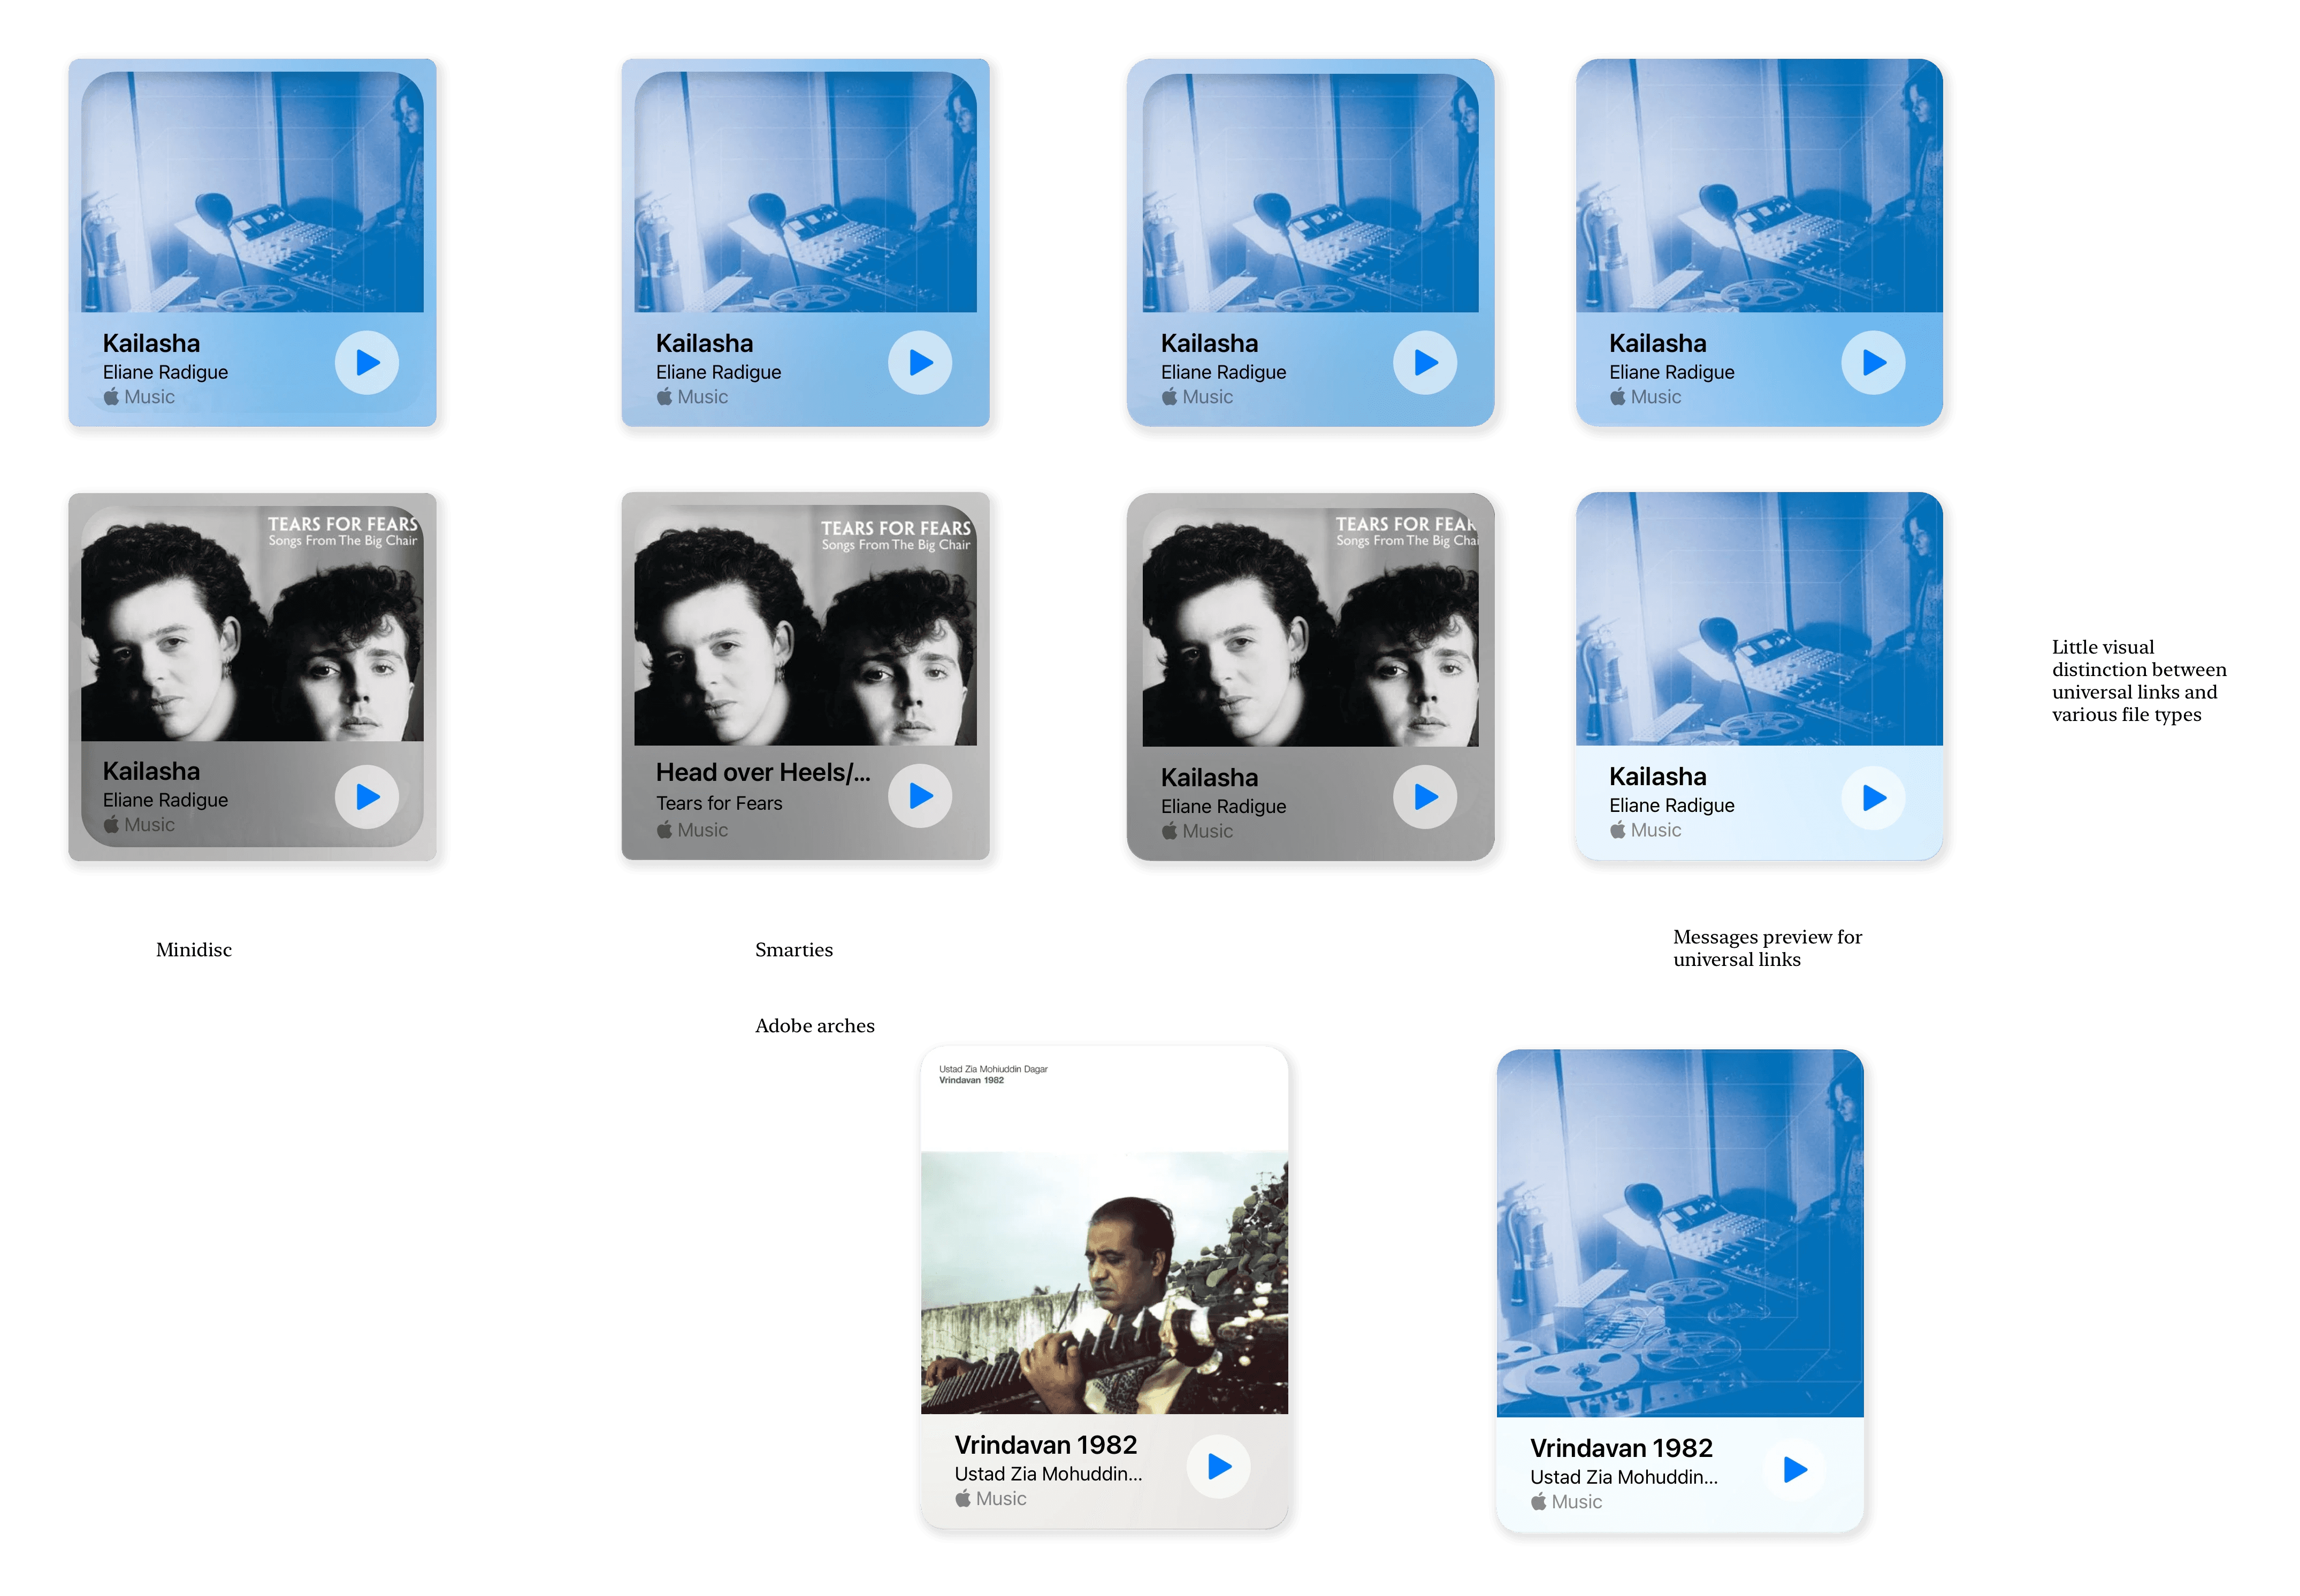Image resolution: width=2300 pixels, height=1596 pixels.
Task: Click the Head over Heels song title
Action: tap(762, 772)
